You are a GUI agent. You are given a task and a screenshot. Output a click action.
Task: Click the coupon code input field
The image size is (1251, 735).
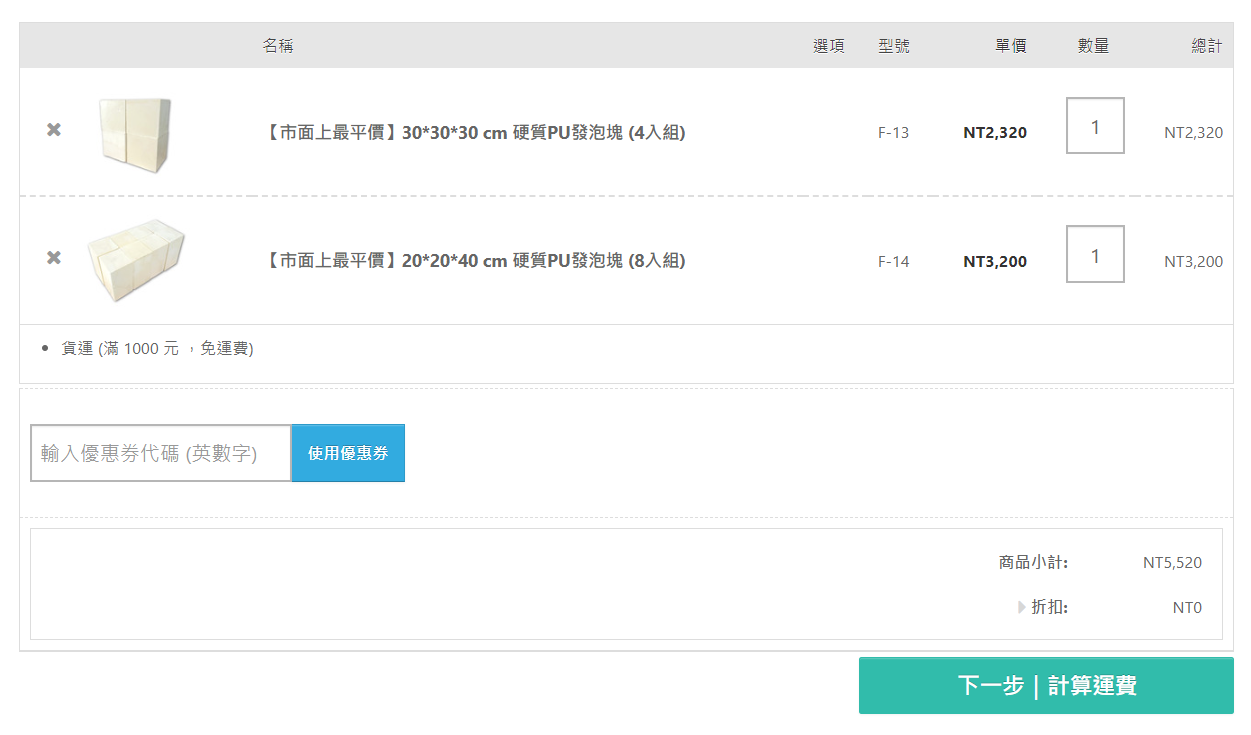point(161,453)
